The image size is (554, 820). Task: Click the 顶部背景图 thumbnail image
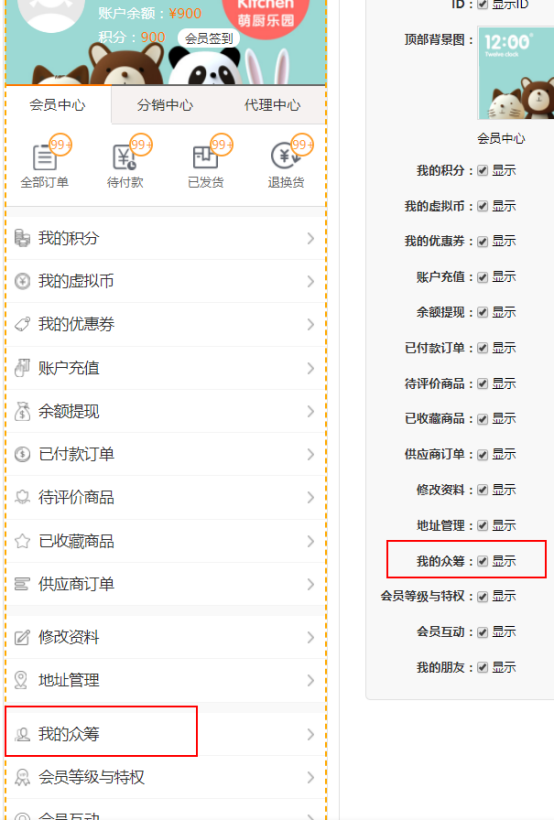click(x=516, y=74)
